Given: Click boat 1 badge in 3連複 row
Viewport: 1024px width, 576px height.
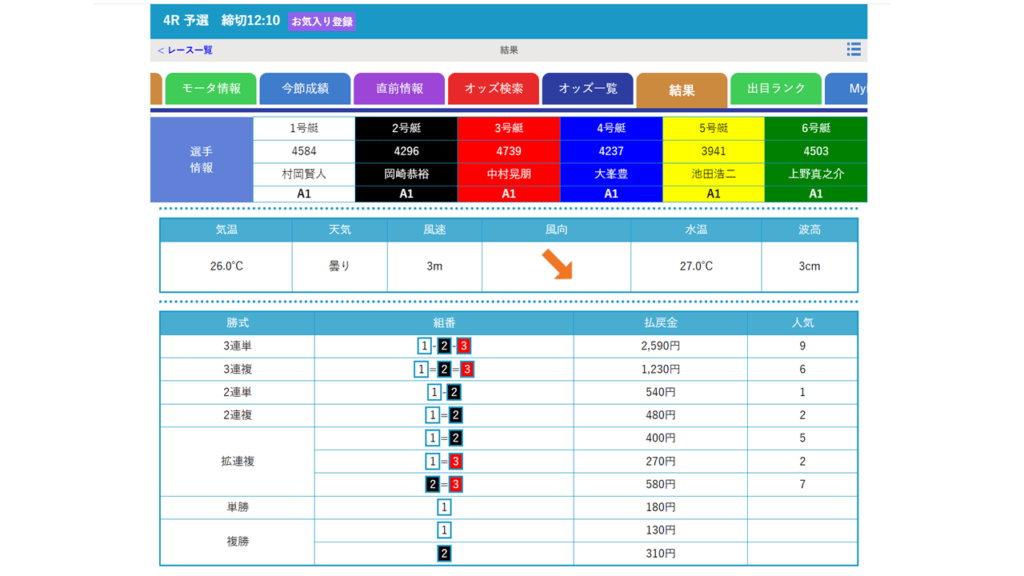Looking at the screenshot, I should pos(421,370).
